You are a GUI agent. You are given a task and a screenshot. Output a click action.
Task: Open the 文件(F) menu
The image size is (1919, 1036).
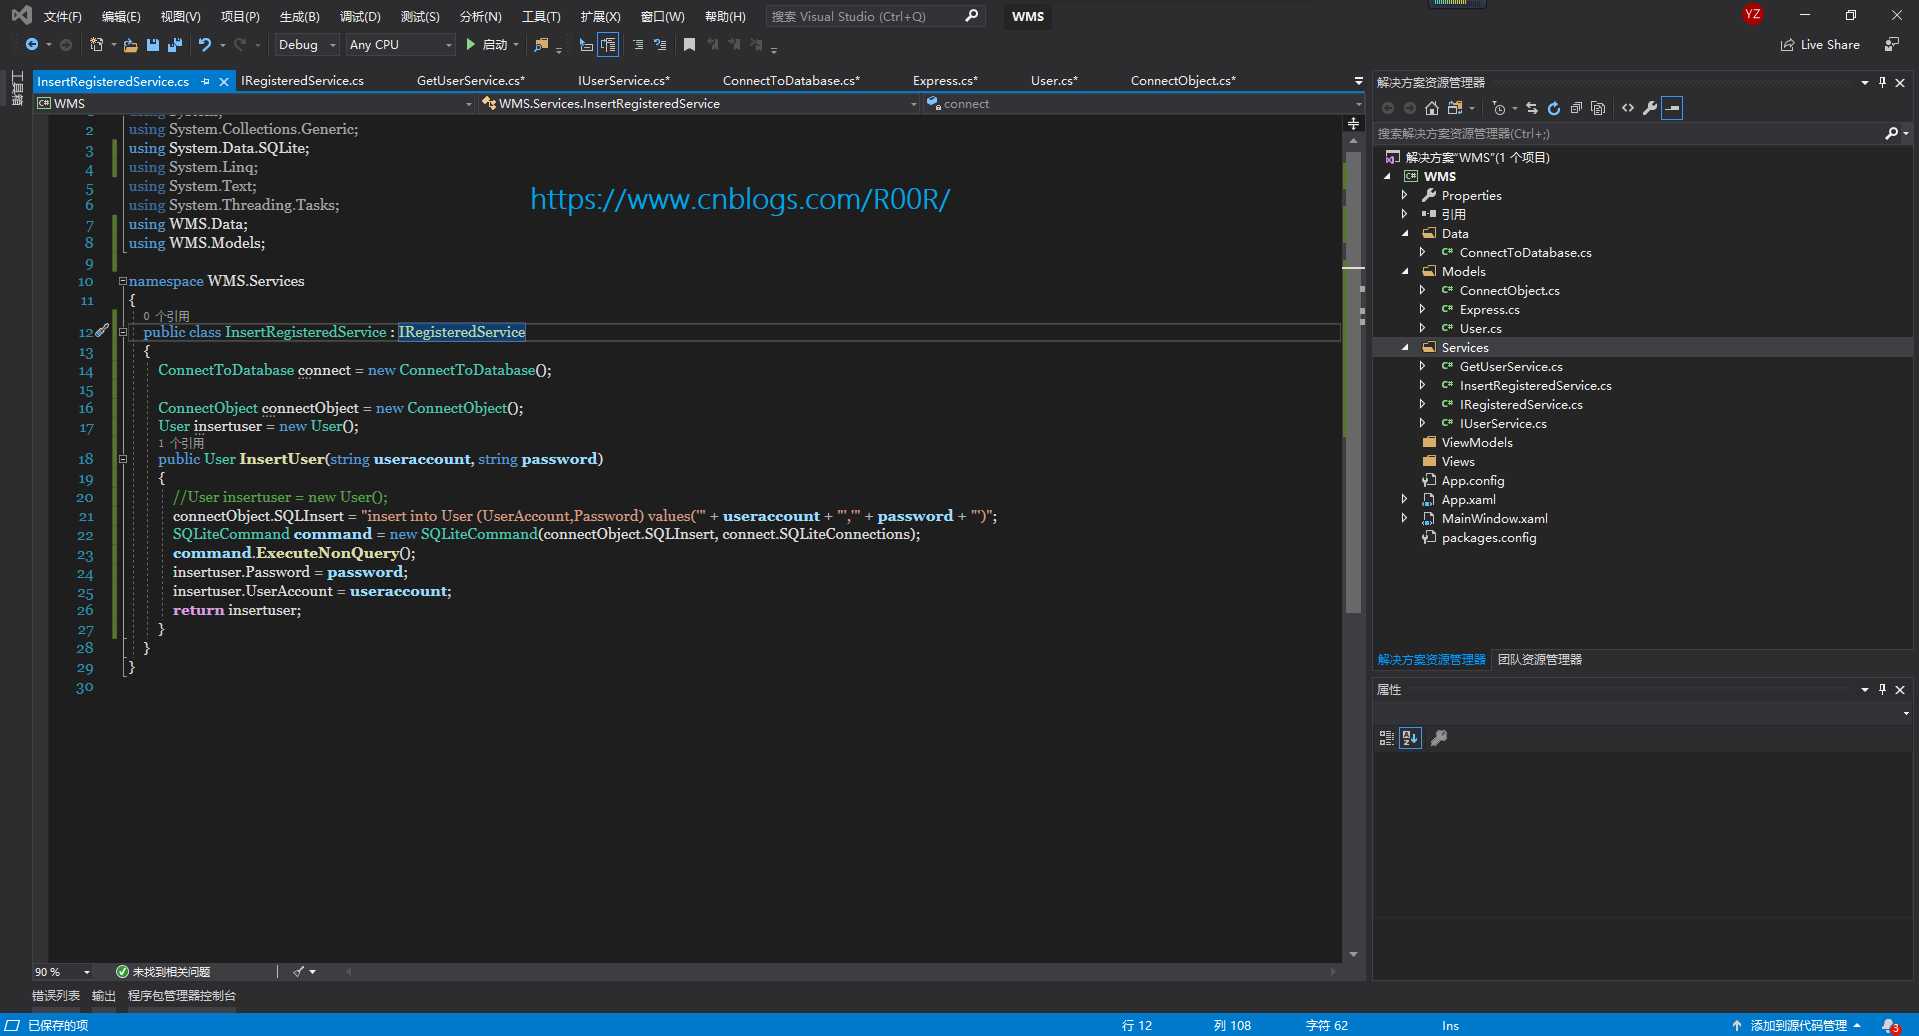(x=63, y=17)
